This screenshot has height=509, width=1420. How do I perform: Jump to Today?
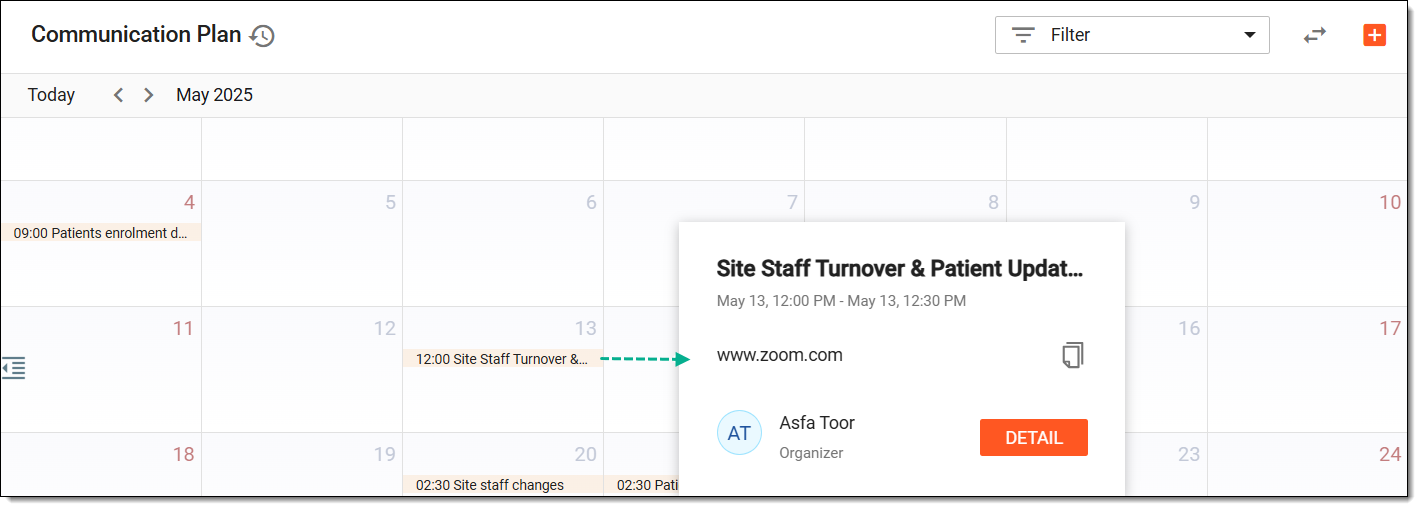pyautogui.click(x=51, y=95)
